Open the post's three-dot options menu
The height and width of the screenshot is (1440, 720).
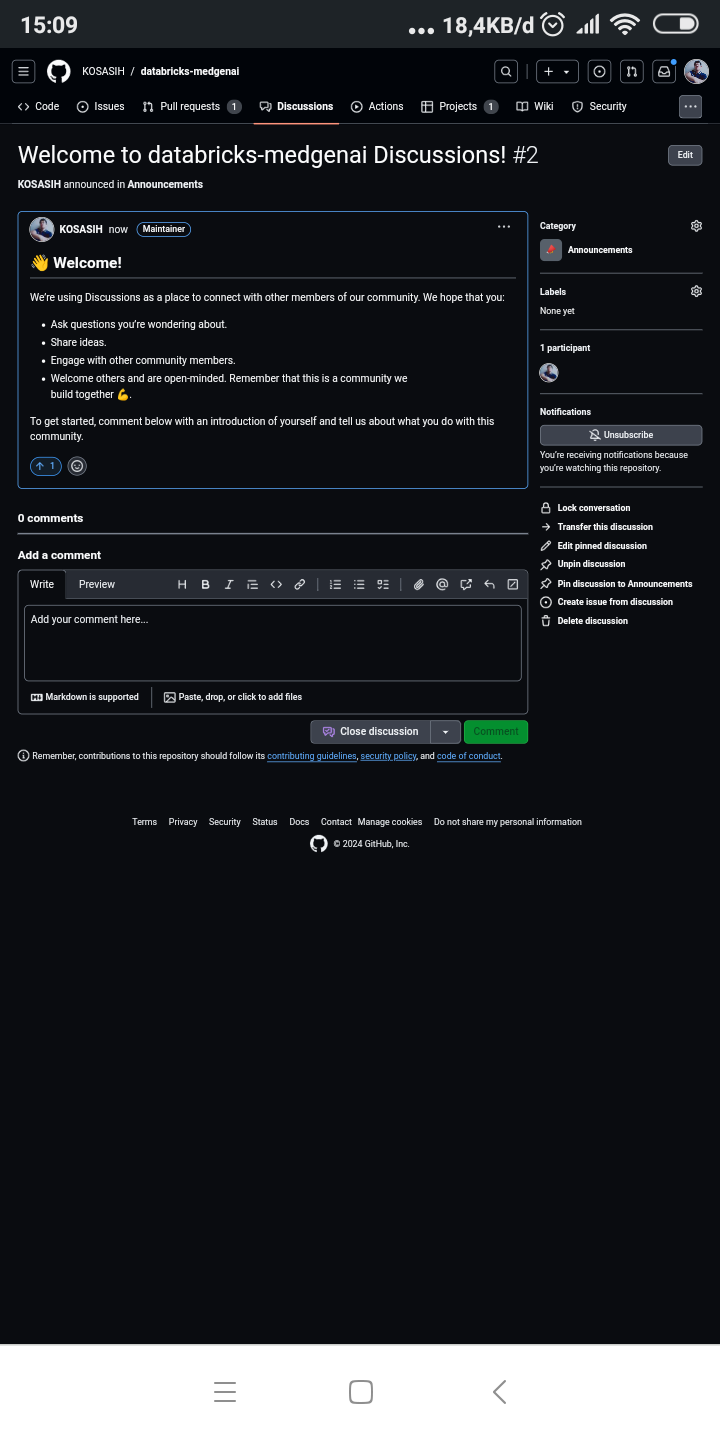point(504,227)
